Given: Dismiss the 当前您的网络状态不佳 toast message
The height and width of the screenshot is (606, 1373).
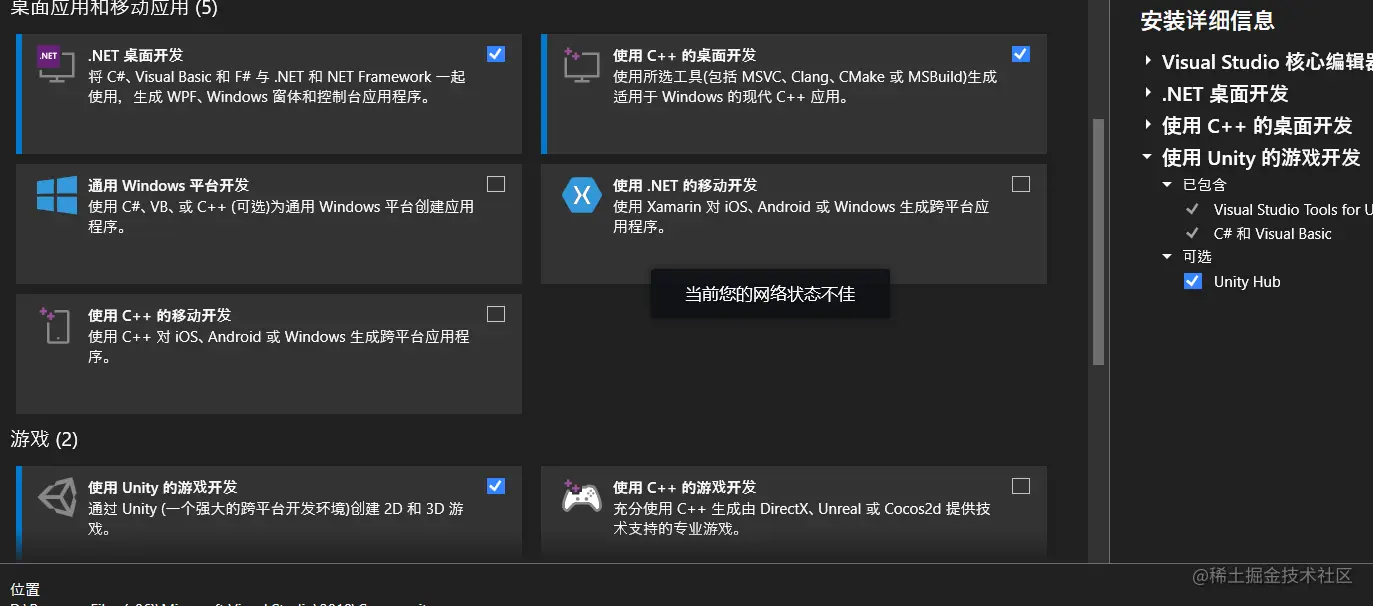Looking at the screenshot, I should point(770,294).
